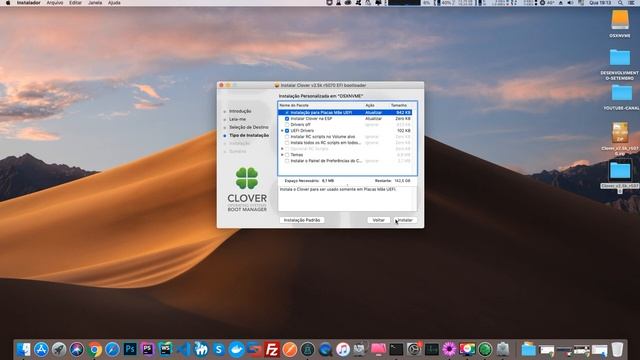Enable Instala todos os RC scripts em todos

coord(287,143)
